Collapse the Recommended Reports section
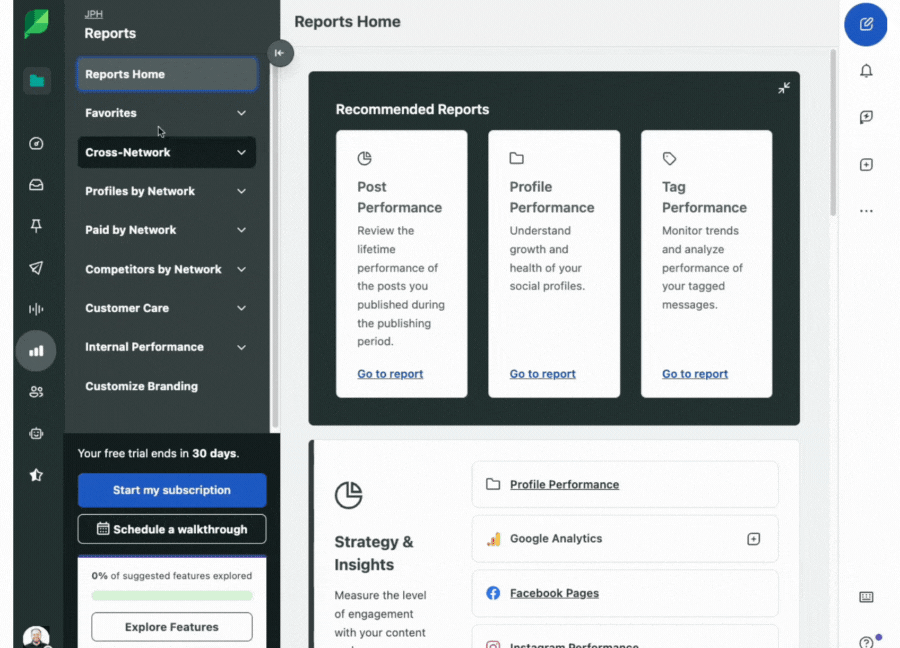 point(784,88)
